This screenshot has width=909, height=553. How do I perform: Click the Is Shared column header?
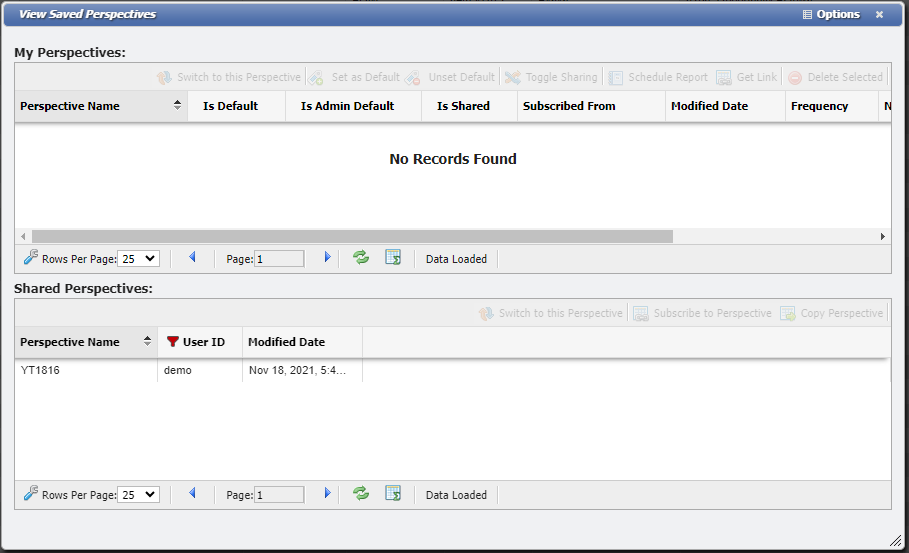click(463, 106)
